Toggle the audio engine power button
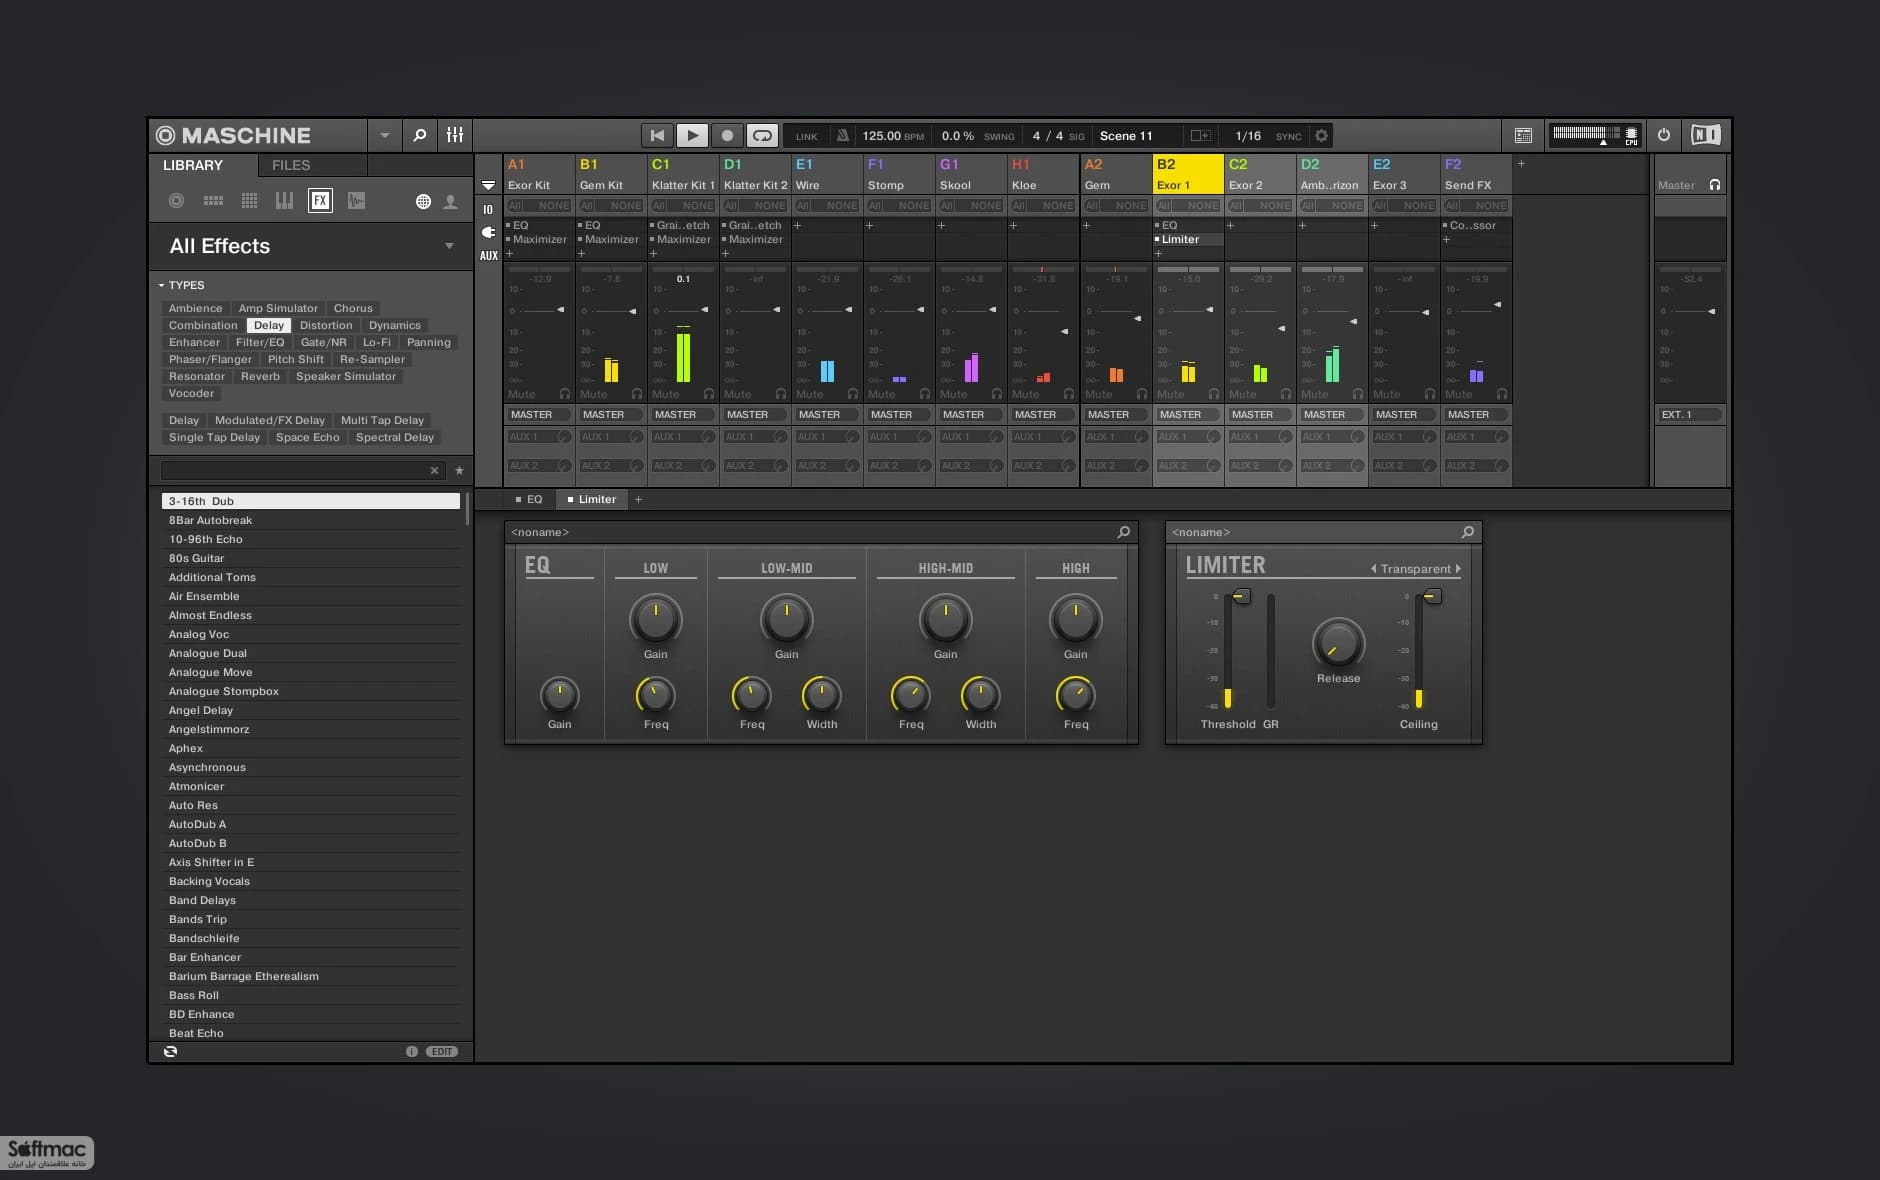This screenshot has width=1880, height=1180. 1664,135
